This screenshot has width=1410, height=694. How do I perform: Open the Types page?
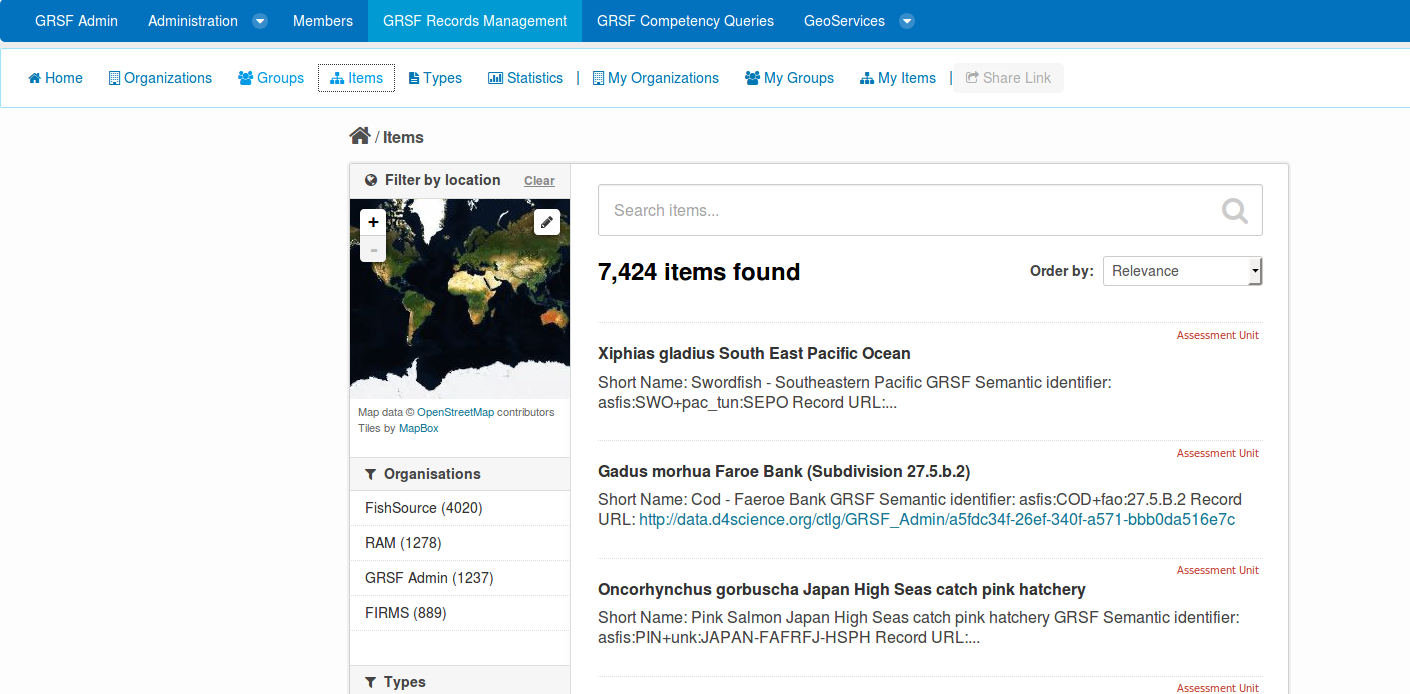pos(435,78)
